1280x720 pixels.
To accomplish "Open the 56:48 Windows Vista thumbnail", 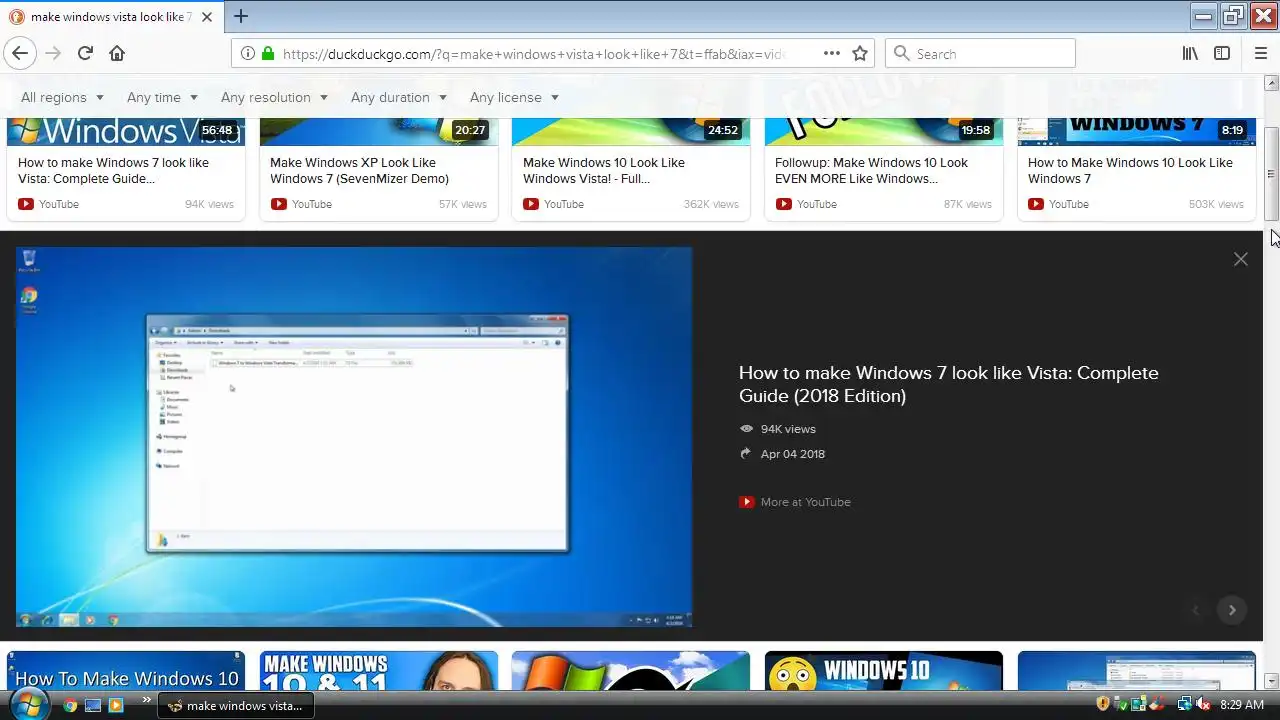I will (x=126, y=131).
